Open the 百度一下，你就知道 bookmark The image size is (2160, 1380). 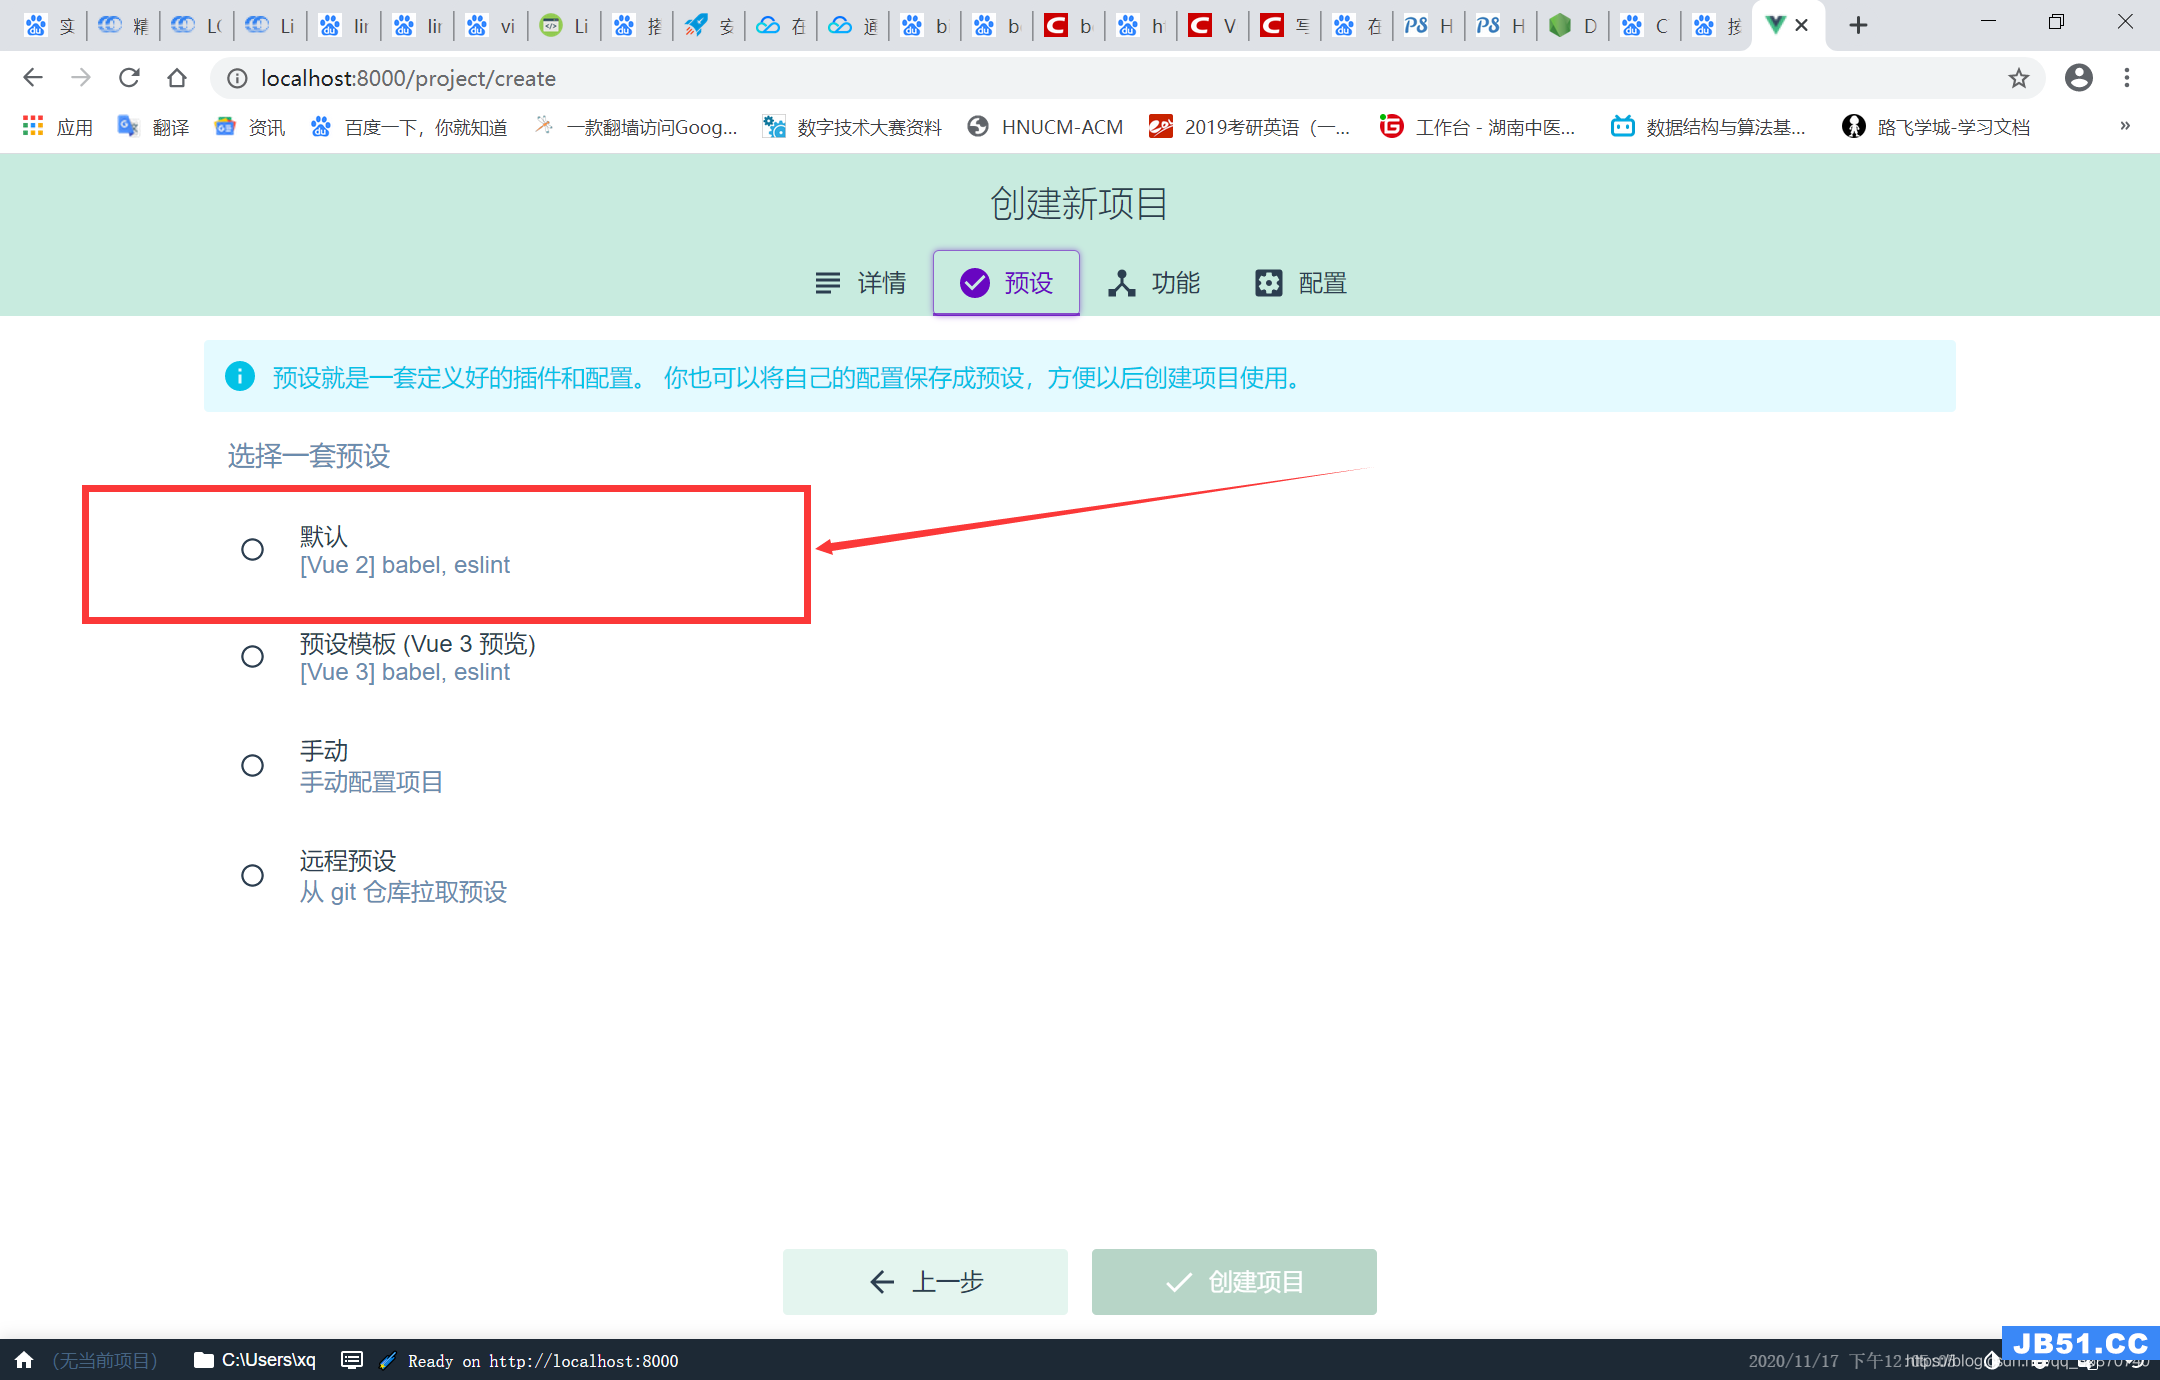point(409,127)
